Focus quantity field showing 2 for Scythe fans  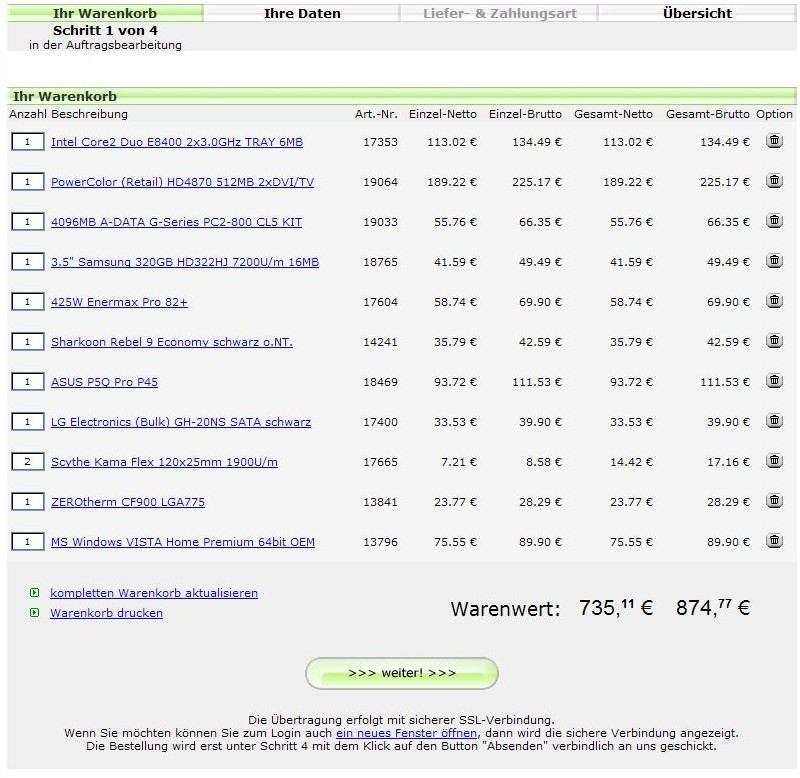[x=28, y=462]
